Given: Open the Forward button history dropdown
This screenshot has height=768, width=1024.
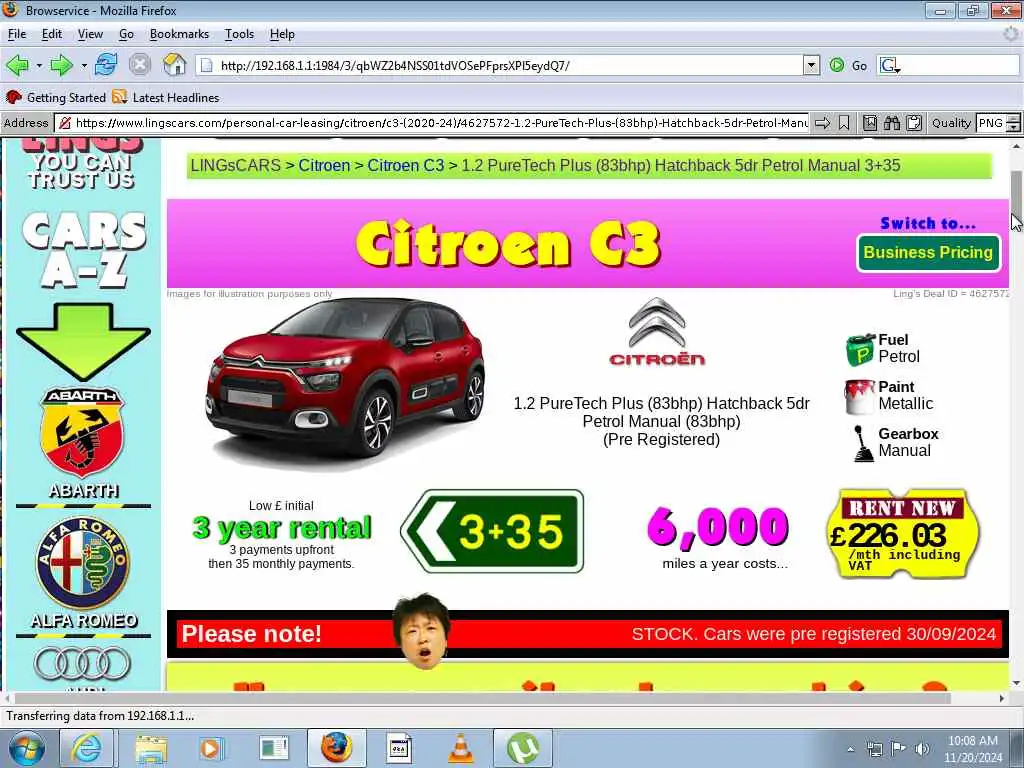Looking at the screenshot, I should coord(84,65).
